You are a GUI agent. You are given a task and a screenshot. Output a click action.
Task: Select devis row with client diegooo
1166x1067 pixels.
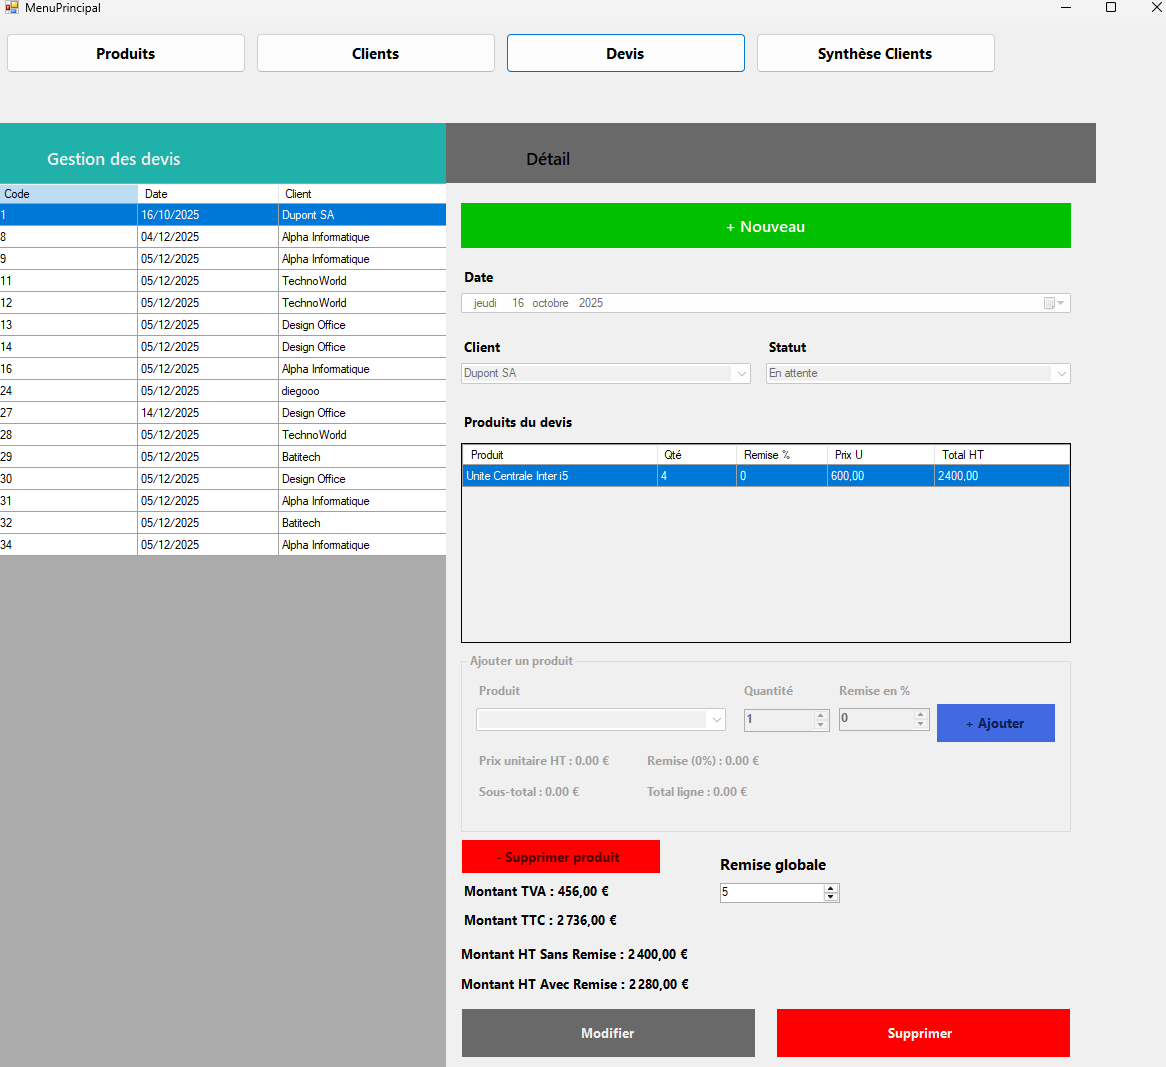coord(300,391)
